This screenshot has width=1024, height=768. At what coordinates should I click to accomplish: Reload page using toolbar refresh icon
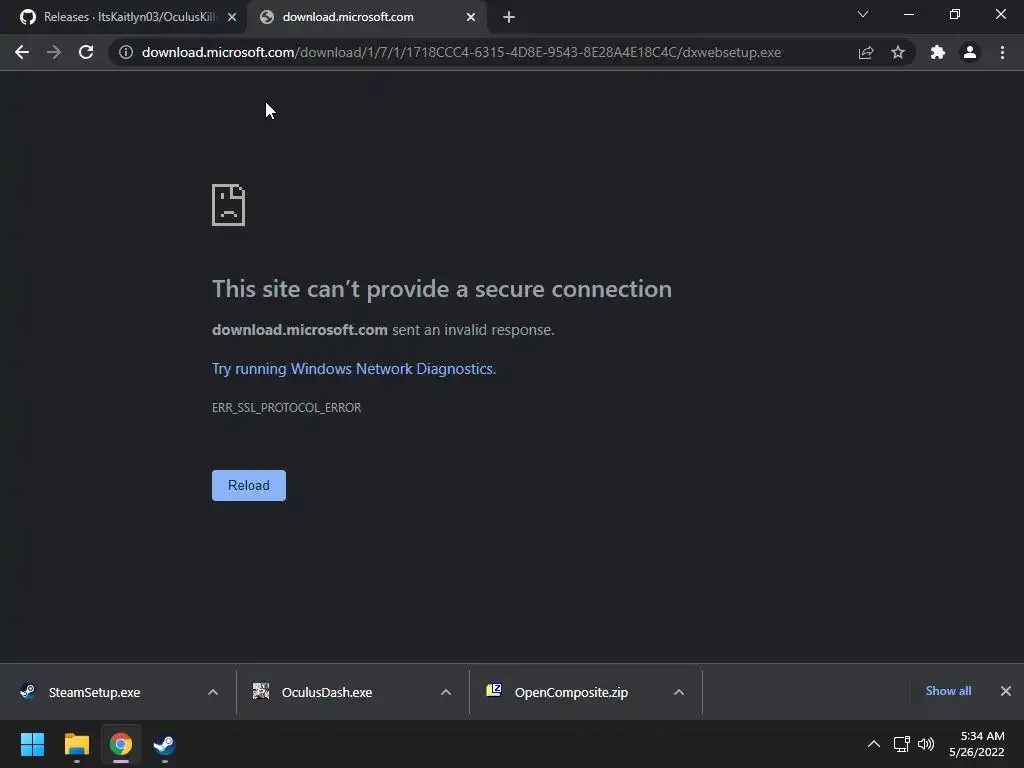pyautogui.click(x=86, y=52)
